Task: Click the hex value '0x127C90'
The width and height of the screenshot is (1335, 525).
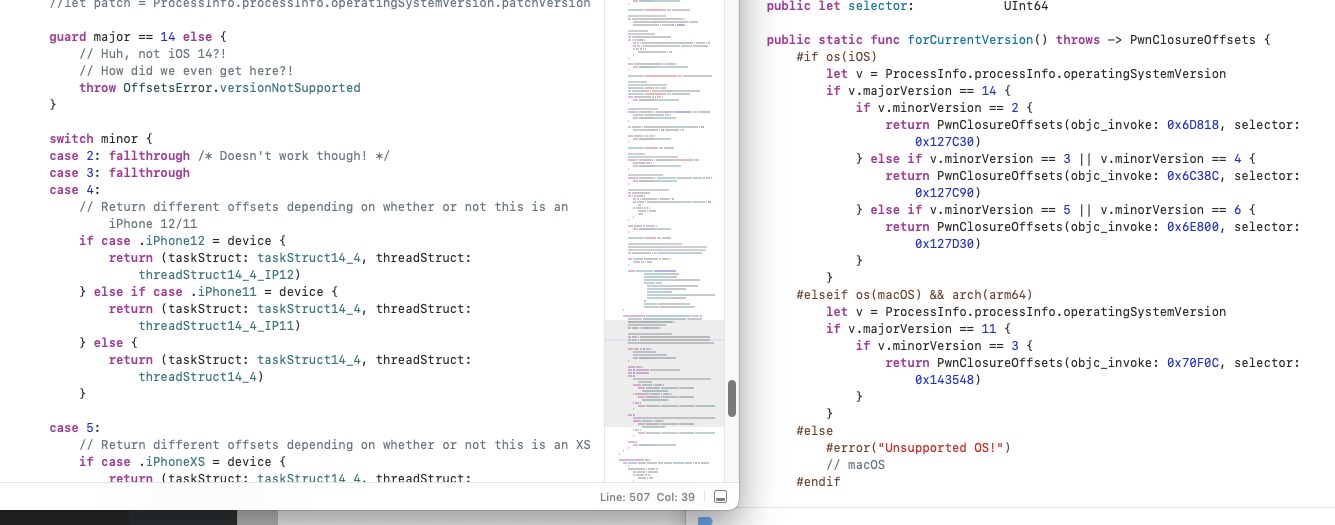Action: [943, 194]
